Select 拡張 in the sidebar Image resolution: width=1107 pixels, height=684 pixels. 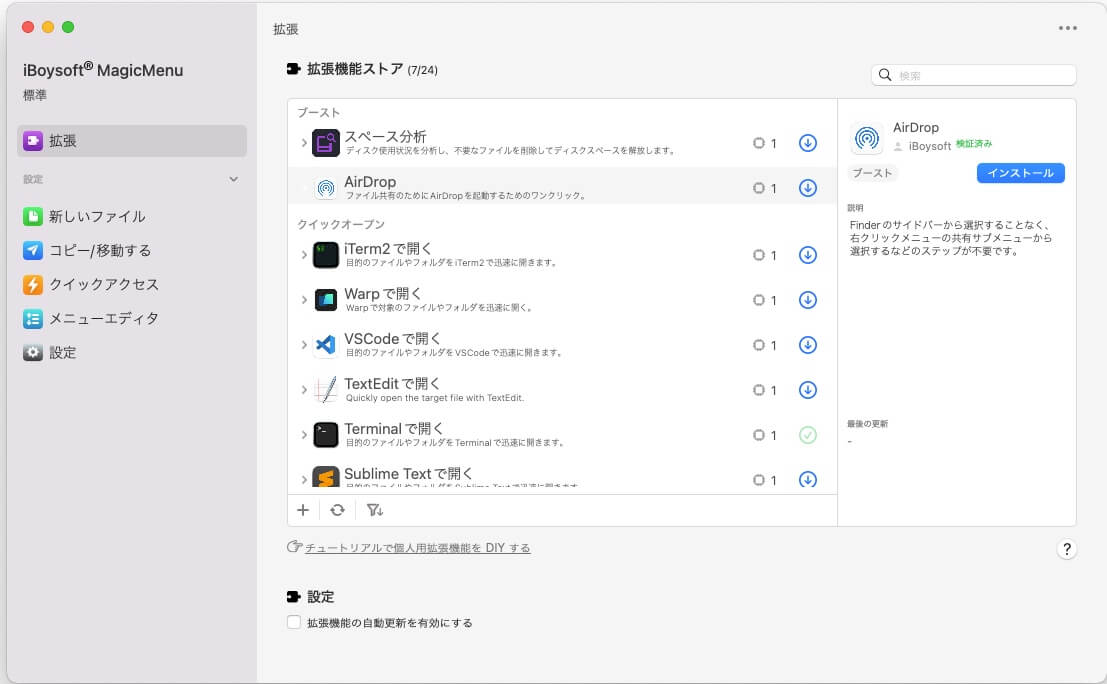(132, 140)
